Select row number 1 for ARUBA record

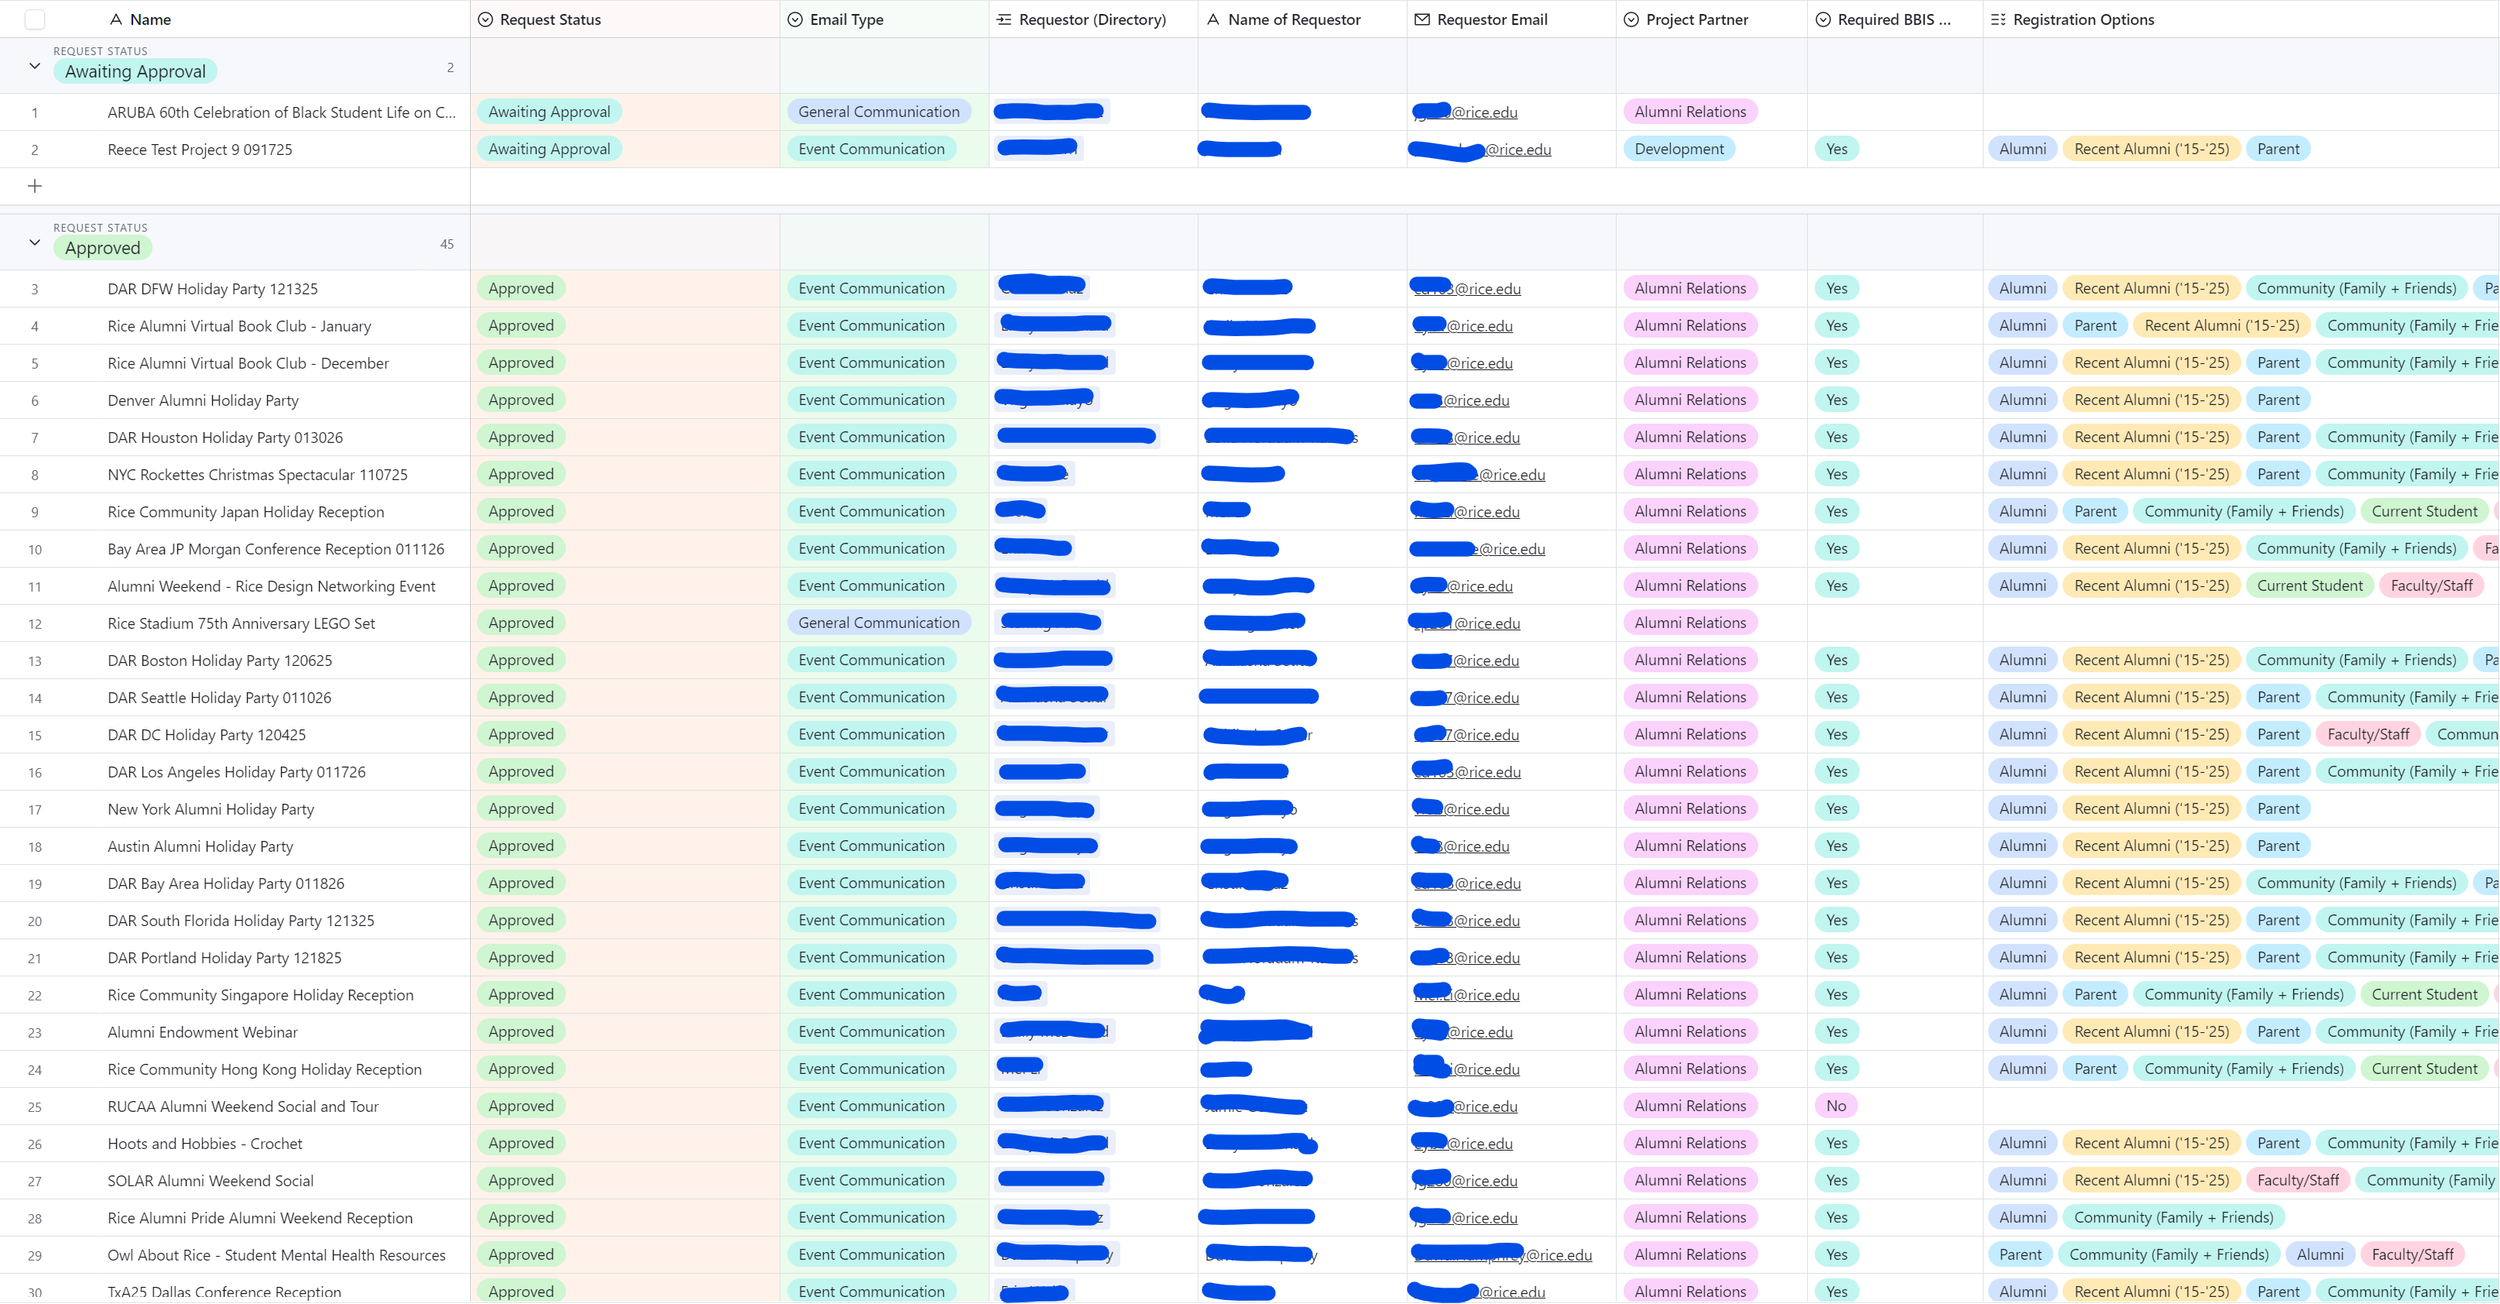click(35, 113)
